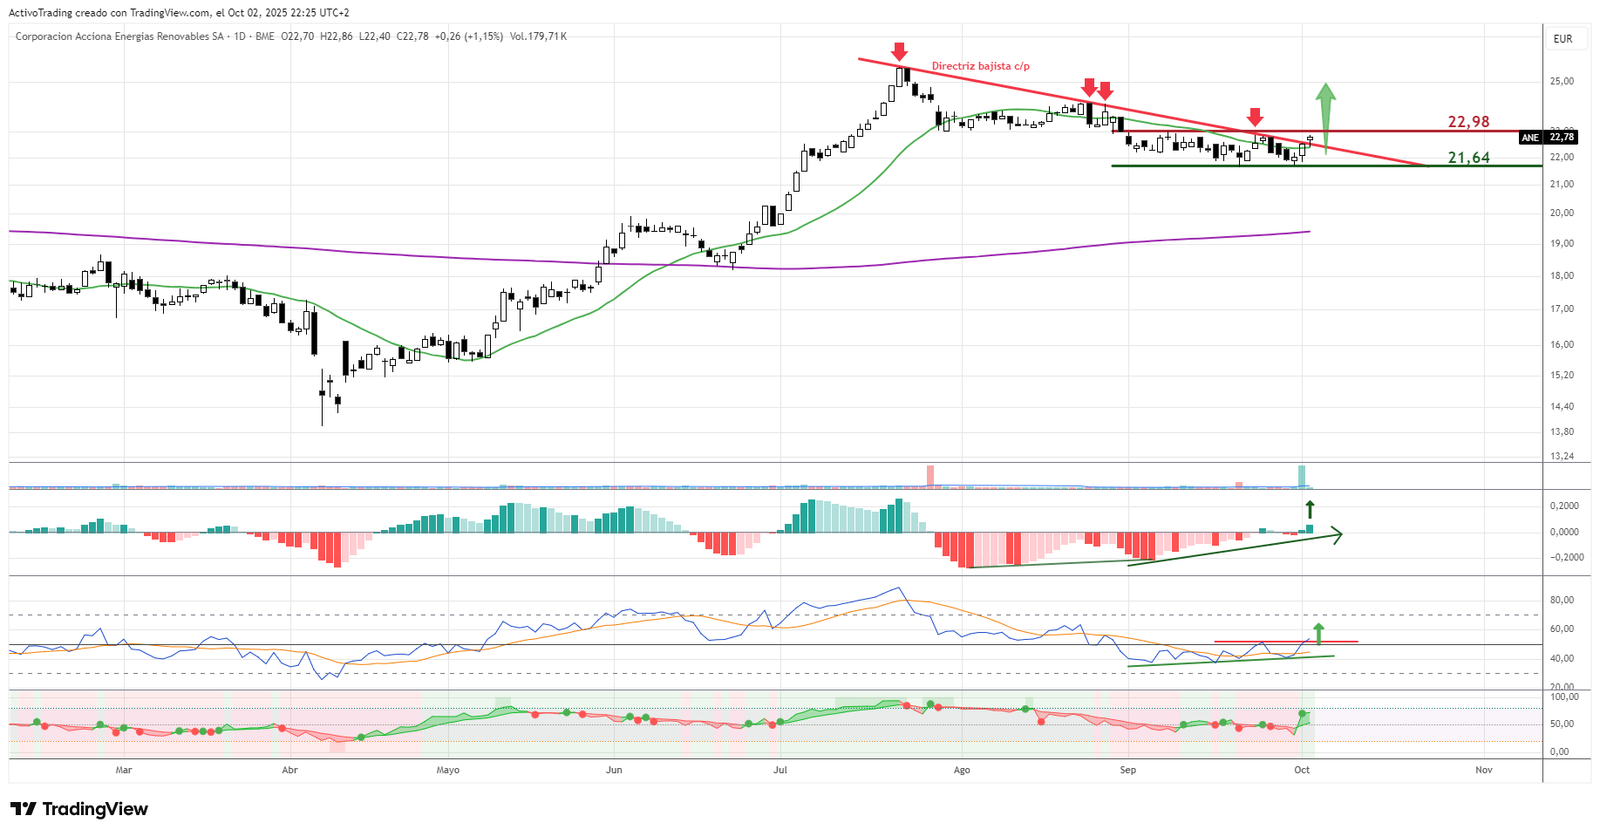
Task: Click the 25,00 price axis label
Action: tap(1562, 81)
